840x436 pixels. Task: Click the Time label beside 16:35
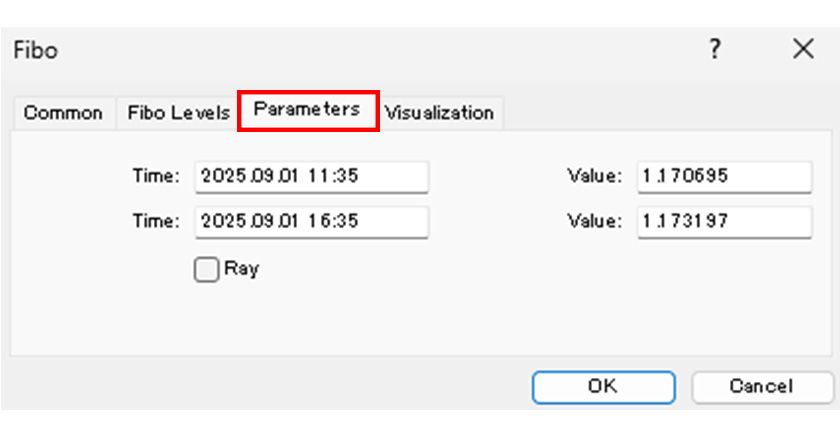(x=156, y=221)
